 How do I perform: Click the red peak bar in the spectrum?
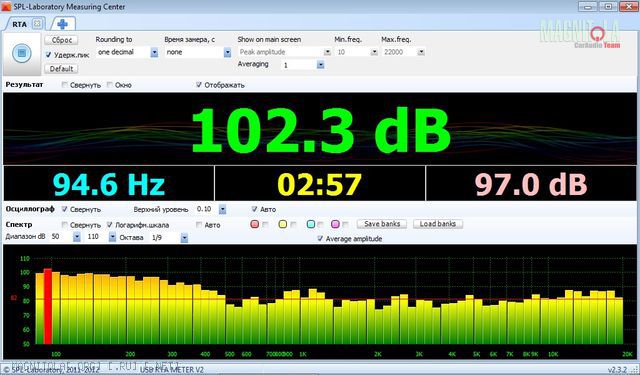48,306
